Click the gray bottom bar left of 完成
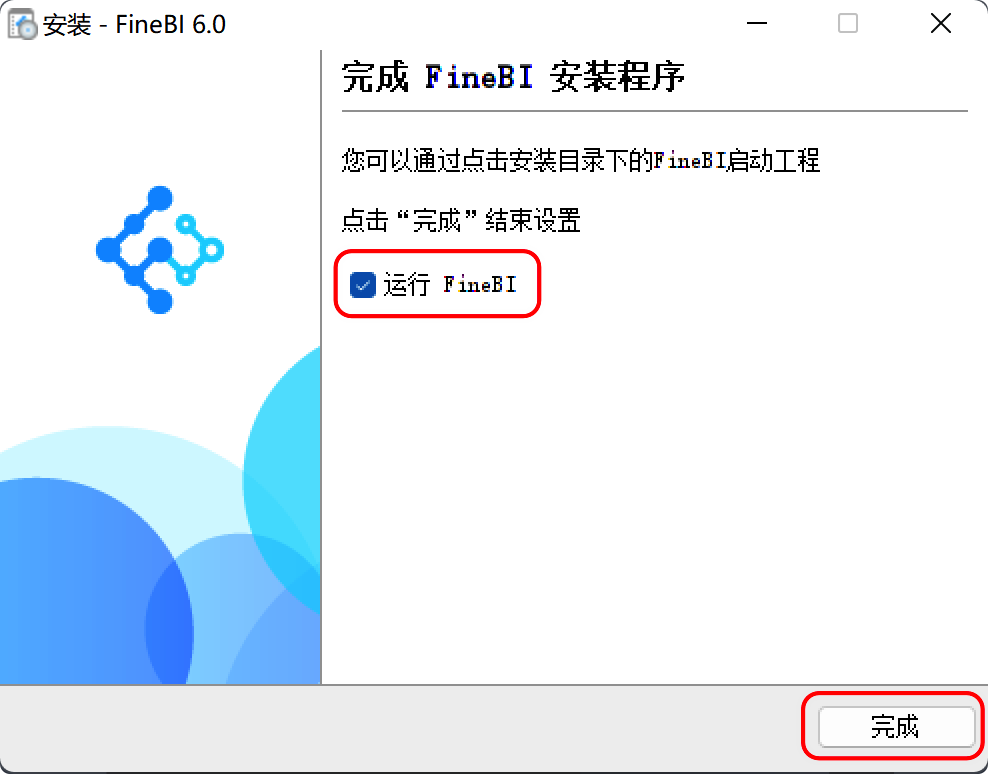The width and height of the screenshot is (988, 774). click(403, 728)
